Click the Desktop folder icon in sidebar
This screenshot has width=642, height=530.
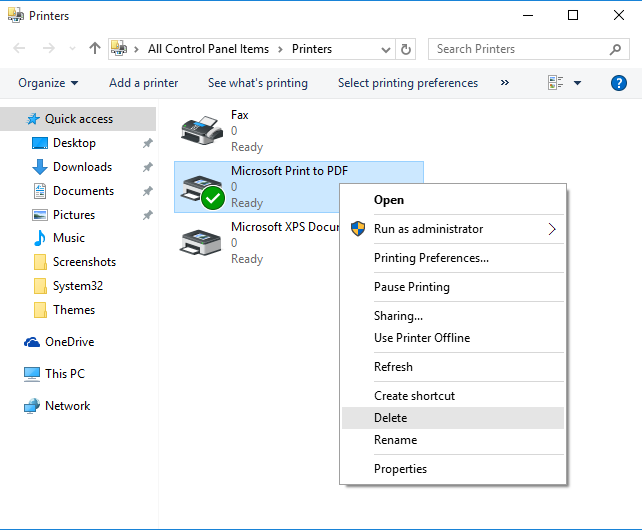coord(40,143)
